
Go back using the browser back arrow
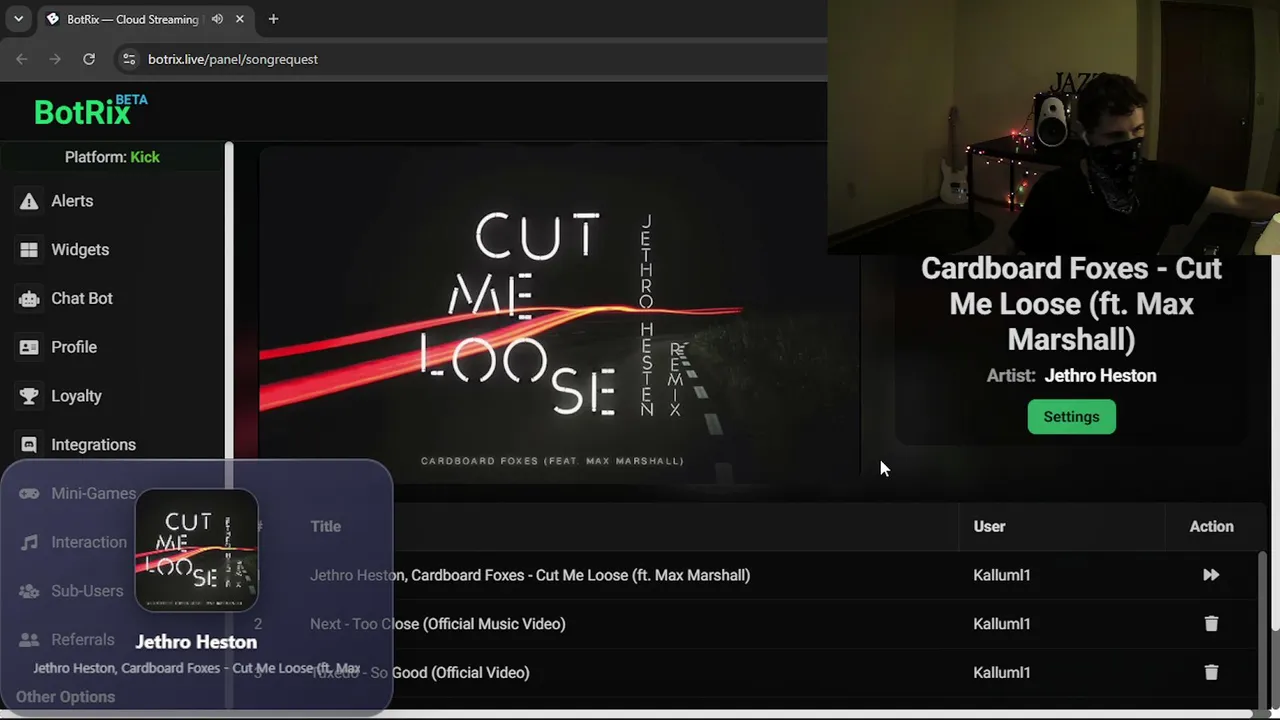(22, 59)
